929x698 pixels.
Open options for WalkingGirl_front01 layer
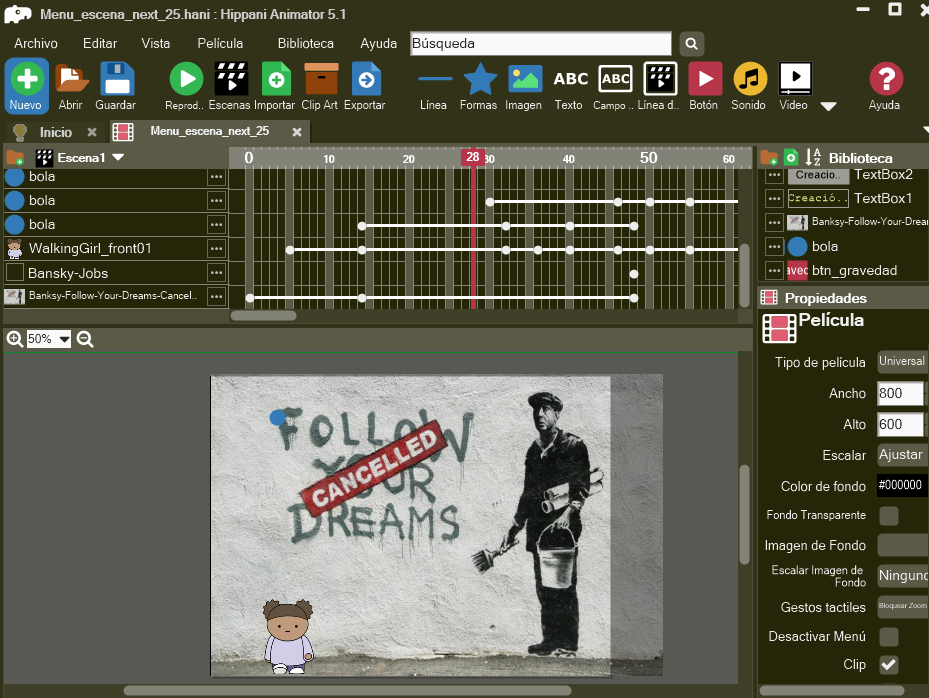[216, 249]
